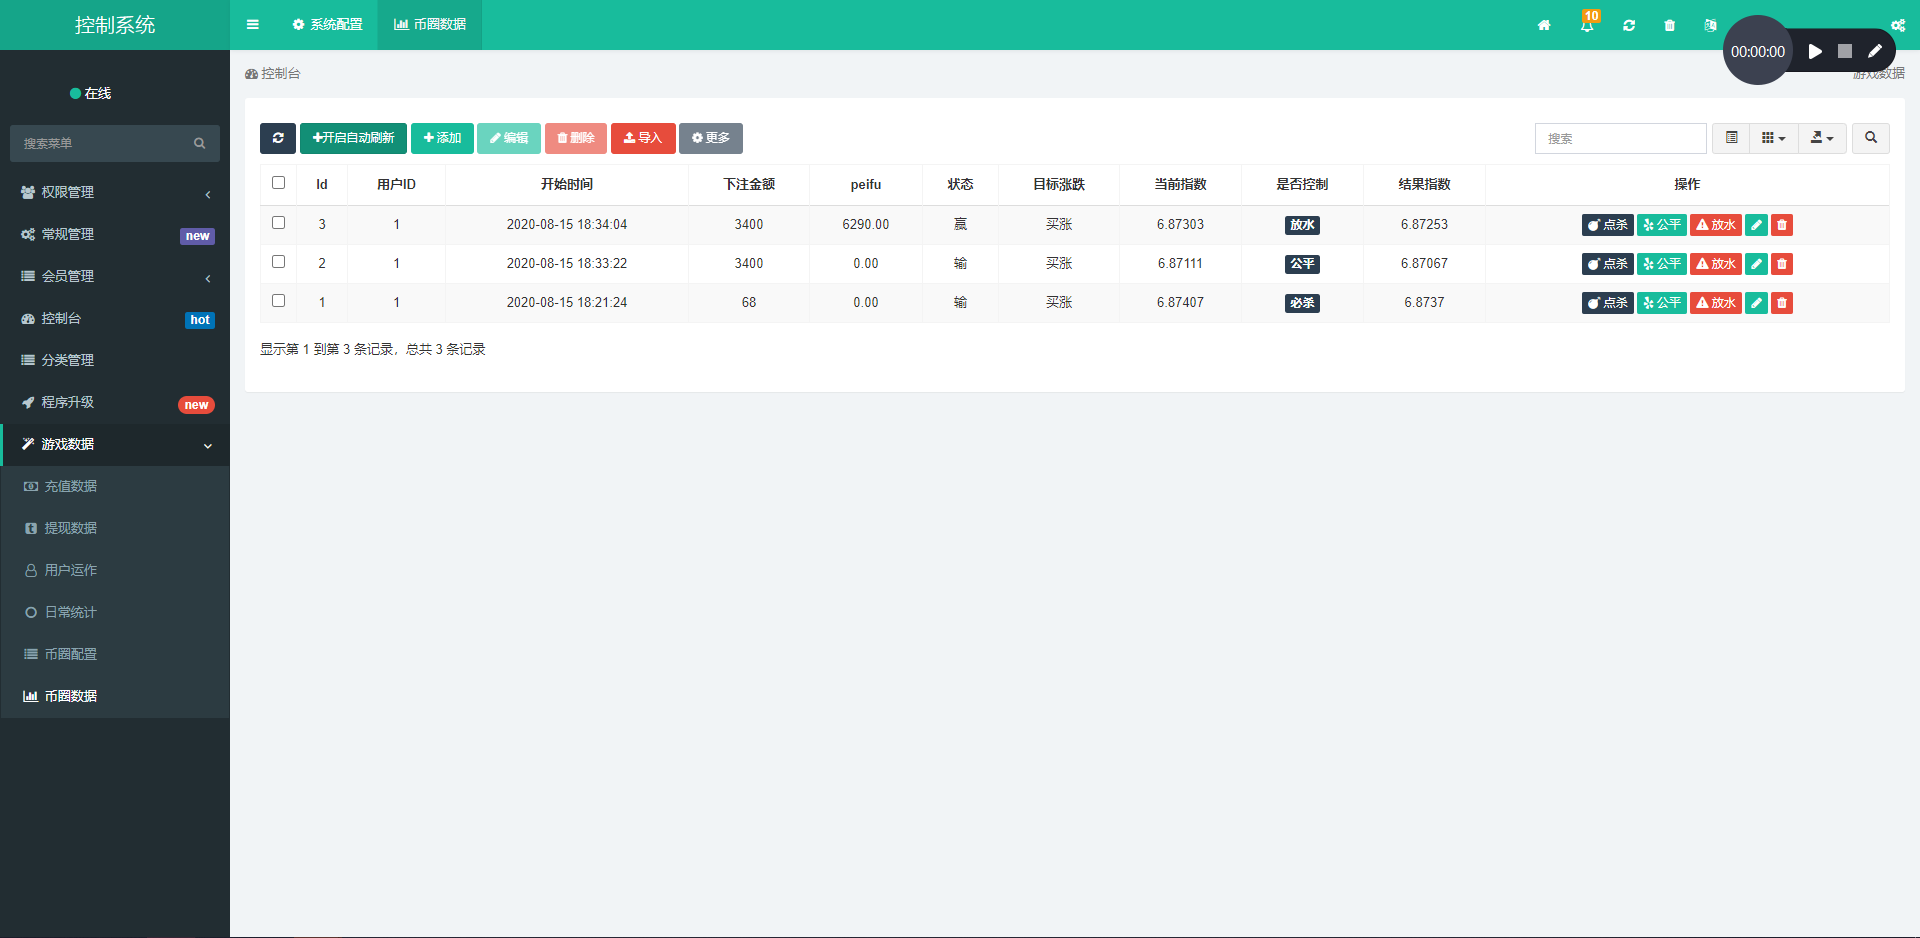Open 充值数据 in the sidebar
Image resolution: width=1920 pixels, height=938 pixels.
70,486
